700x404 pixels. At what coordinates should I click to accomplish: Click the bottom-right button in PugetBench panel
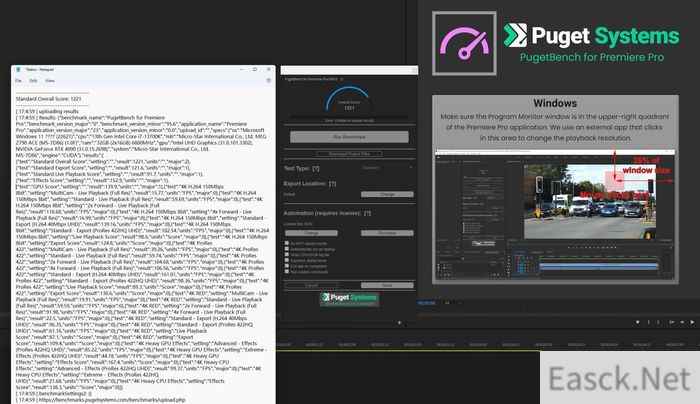point(387,285)
